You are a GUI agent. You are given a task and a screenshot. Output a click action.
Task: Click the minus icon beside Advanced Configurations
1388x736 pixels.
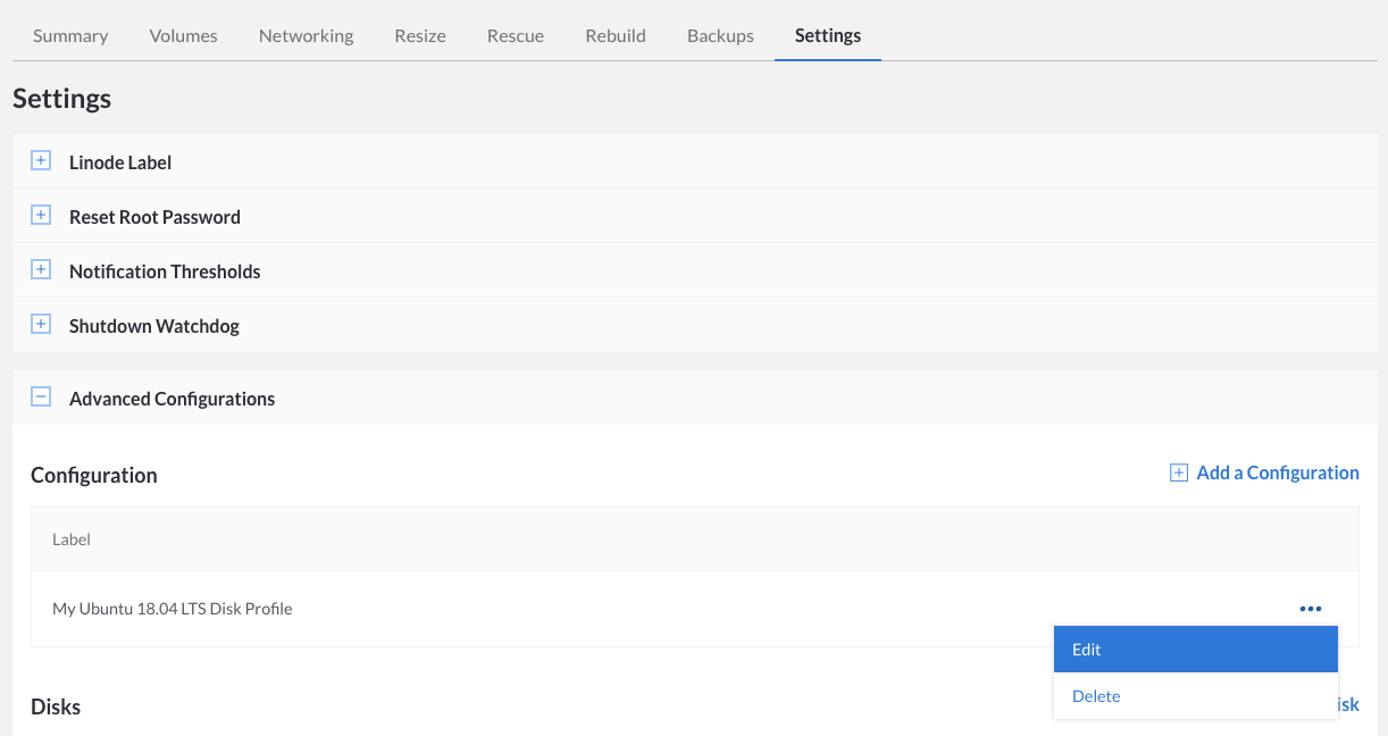(41, 397)
